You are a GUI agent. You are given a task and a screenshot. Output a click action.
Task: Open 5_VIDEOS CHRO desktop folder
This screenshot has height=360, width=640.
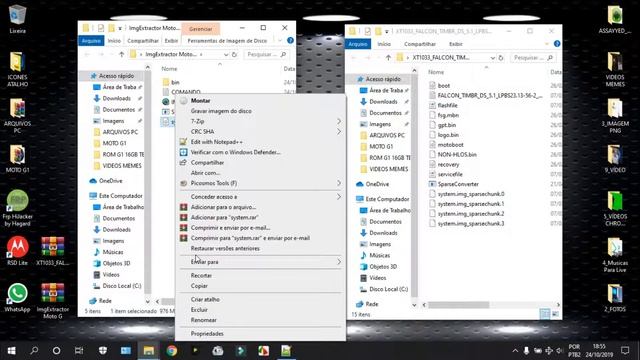tap(615, 208)
